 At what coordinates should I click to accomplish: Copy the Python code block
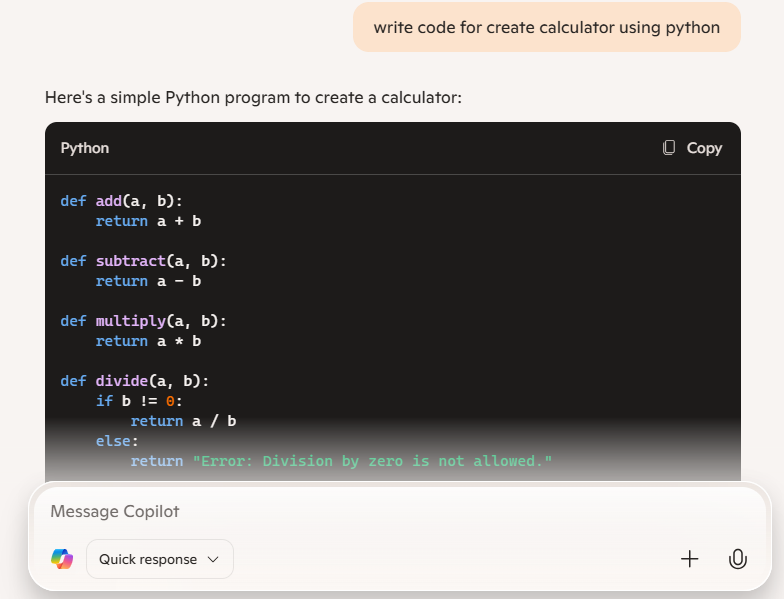(692, 148)
